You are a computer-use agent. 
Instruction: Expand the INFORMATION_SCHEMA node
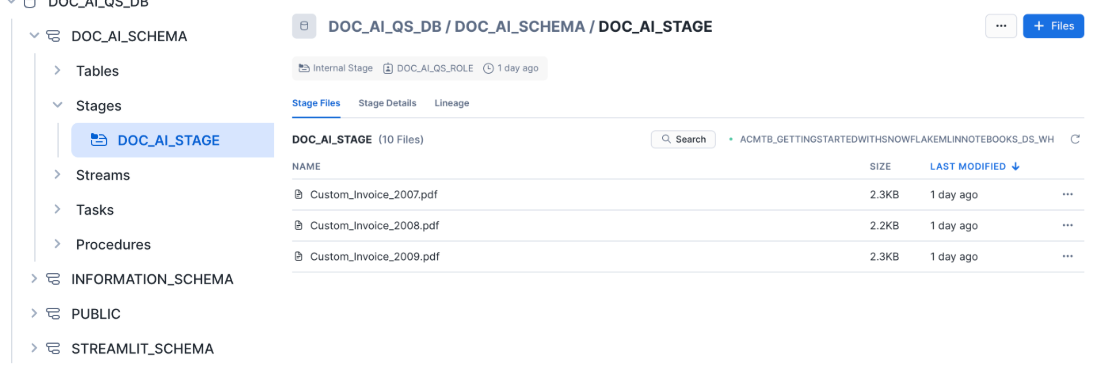(x=33, y=279)
